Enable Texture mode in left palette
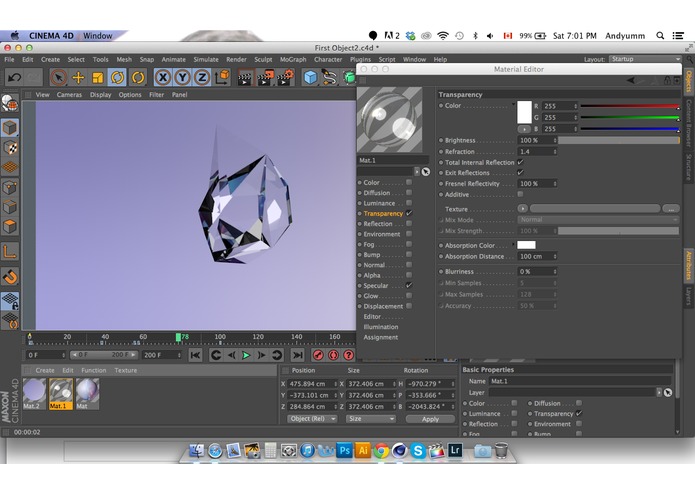The height and width of the screenshot is (494, 695). point(10,148)
